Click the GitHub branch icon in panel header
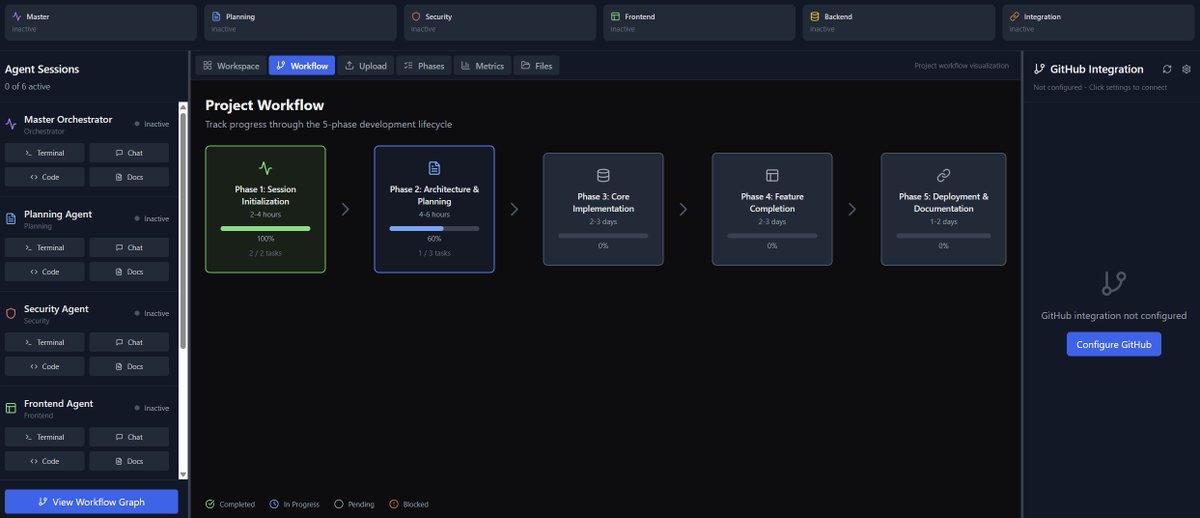The width and height of the screenshot is (1200, 518). (x=1040, y=69)
